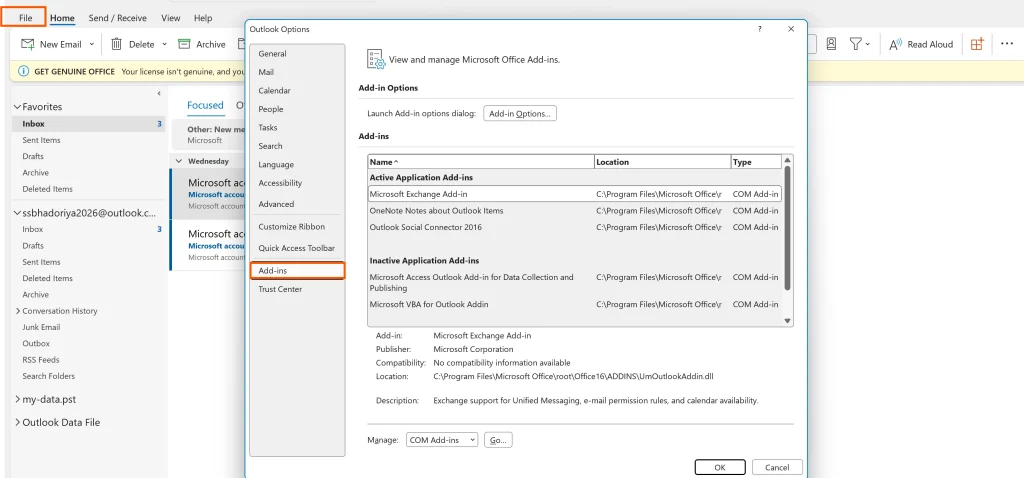Open the File menu
Screen dimensions: 1024x478
point(24,18)
